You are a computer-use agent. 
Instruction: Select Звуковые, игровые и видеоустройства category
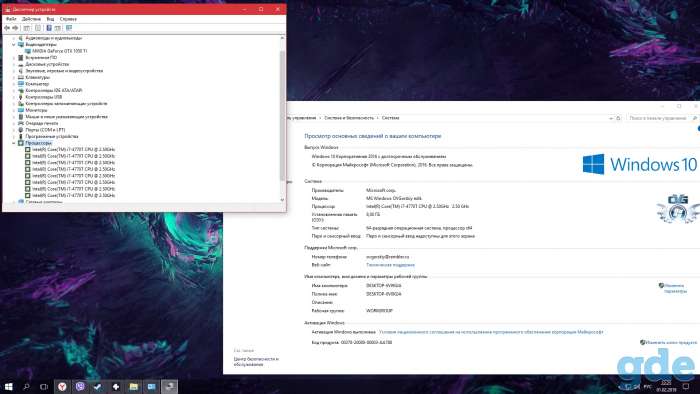click(x=64, y=71)
